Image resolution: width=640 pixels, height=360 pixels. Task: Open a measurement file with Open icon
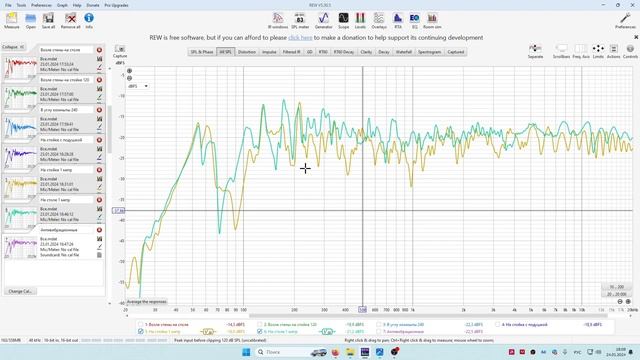(31, 20)
